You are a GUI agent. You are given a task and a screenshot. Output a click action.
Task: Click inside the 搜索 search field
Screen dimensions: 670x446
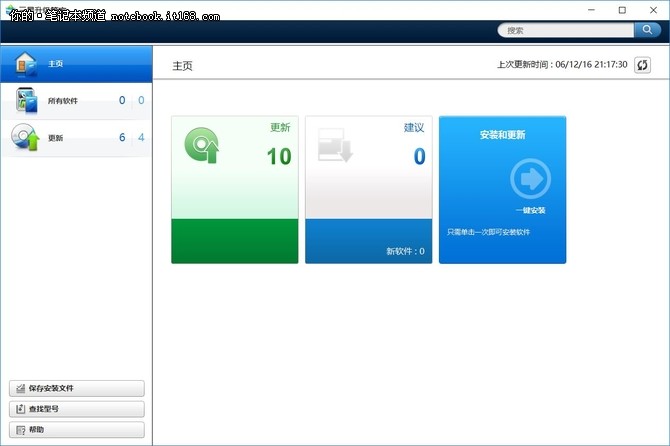[565, 30]
